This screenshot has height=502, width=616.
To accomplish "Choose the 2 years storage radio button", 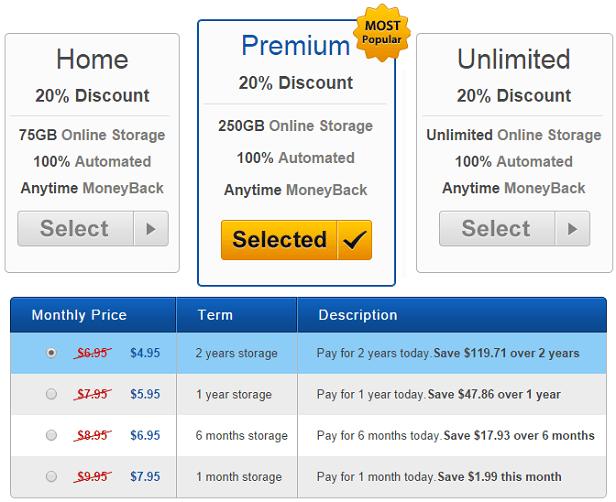I will pos(51,353).
